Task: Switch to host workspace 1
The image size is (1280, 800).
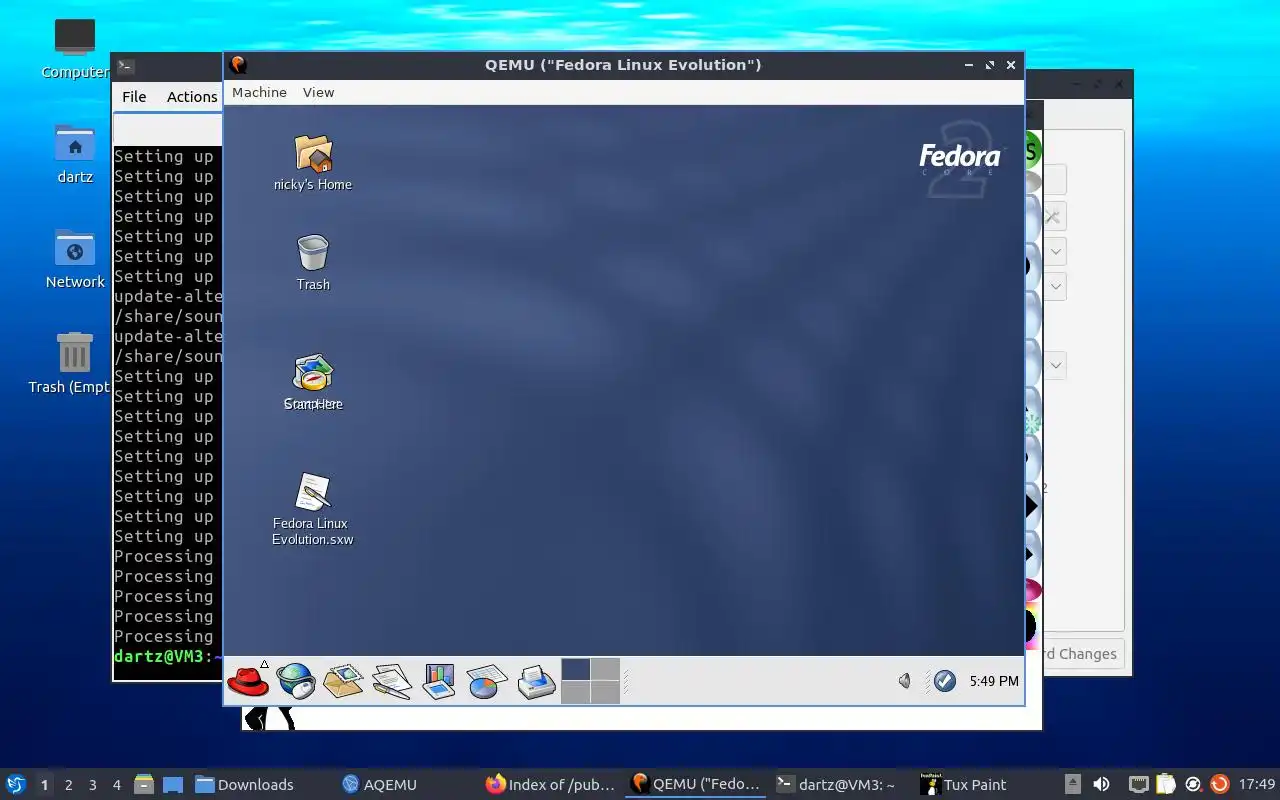Action: [44, 785]
